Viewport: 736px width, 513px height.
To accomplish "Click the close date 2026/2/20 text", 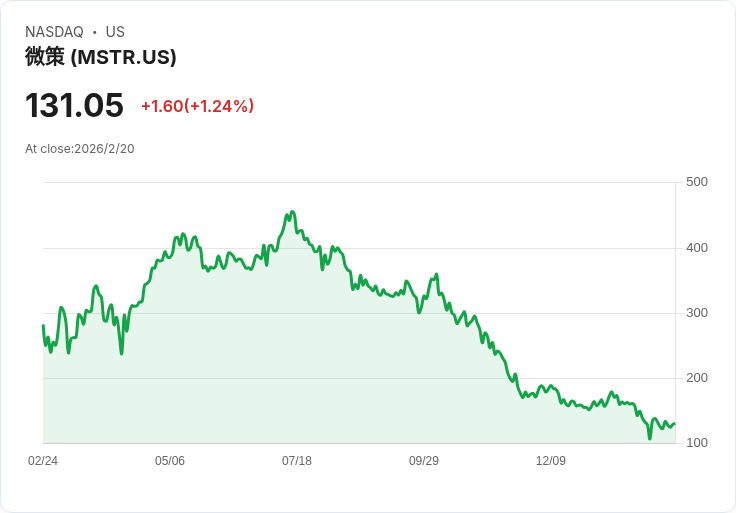I will [80, 149].
